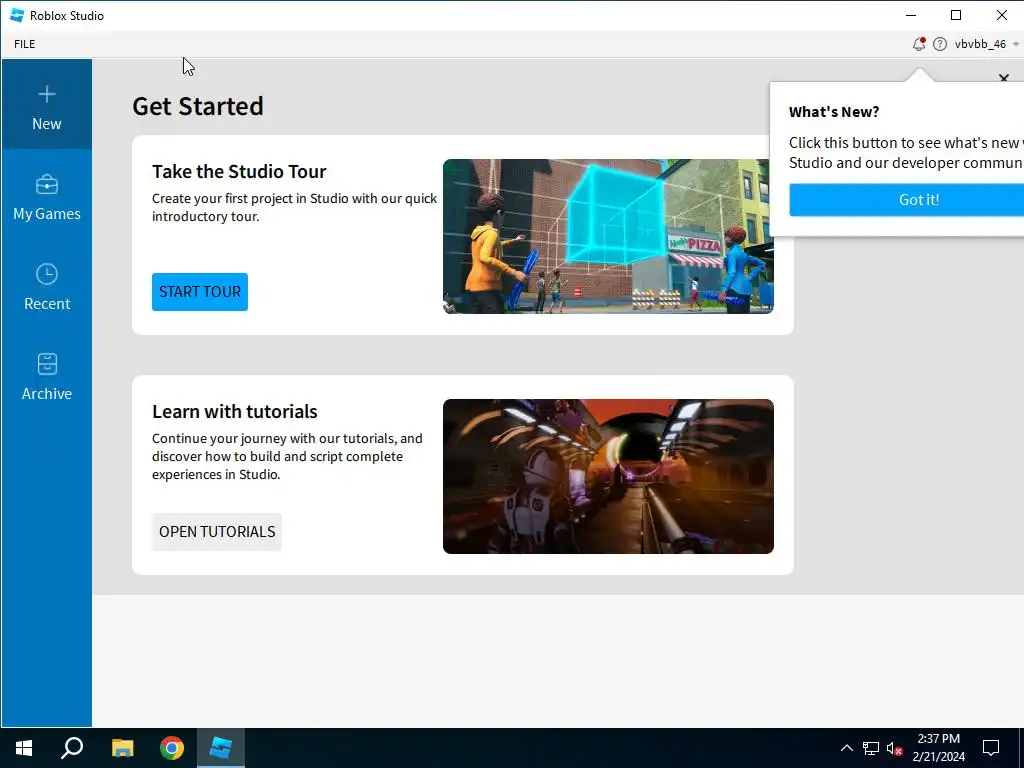The height and width of the screenshot is (768, 1024).
Task: Expand the vbvbb_46 account dropdown
Action: tap(986, 44)
